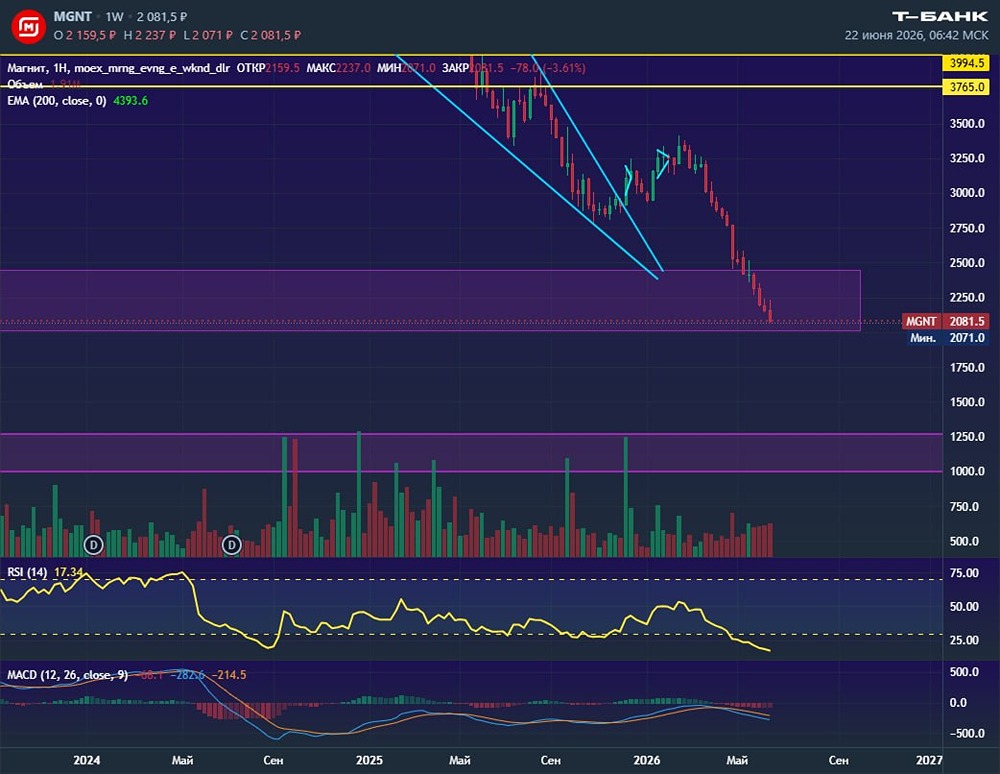Click the dividend D marker before Сен 2024
The height and width of the screenshot is (774, 1000).
pyautogui.click(x=232, y=545)
